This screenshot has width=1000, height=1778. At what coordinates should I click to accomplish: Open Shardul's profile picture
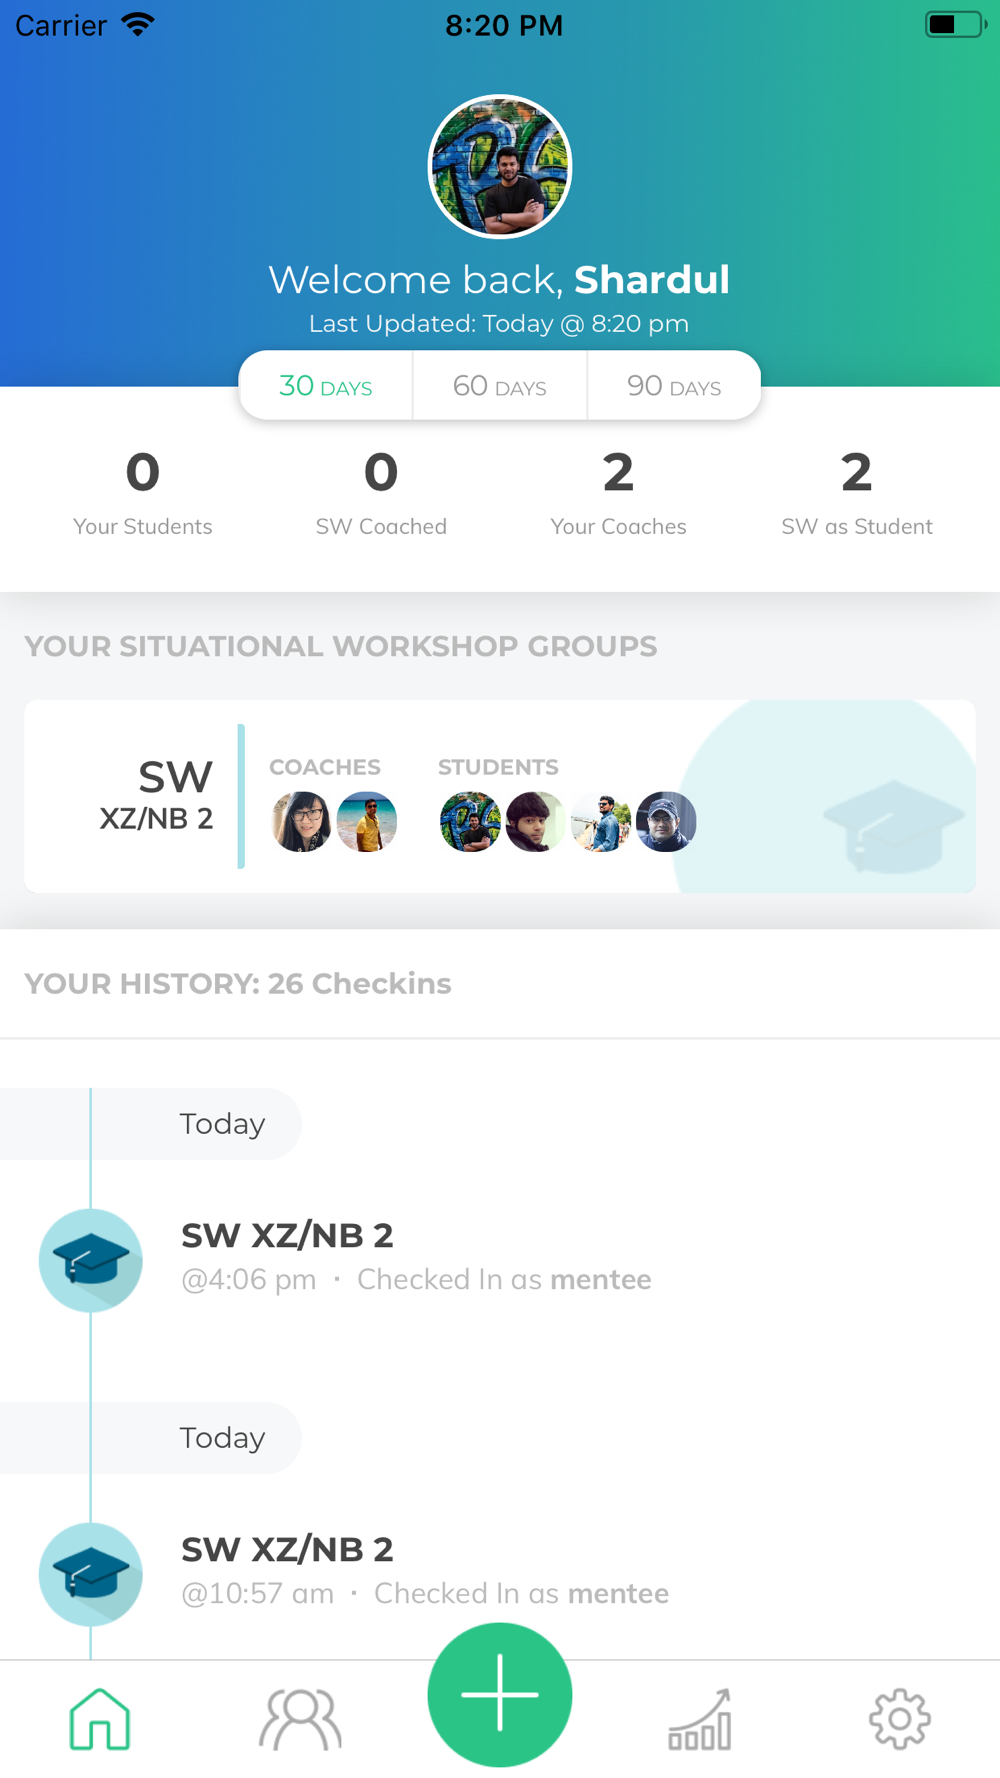pos(500,167)
